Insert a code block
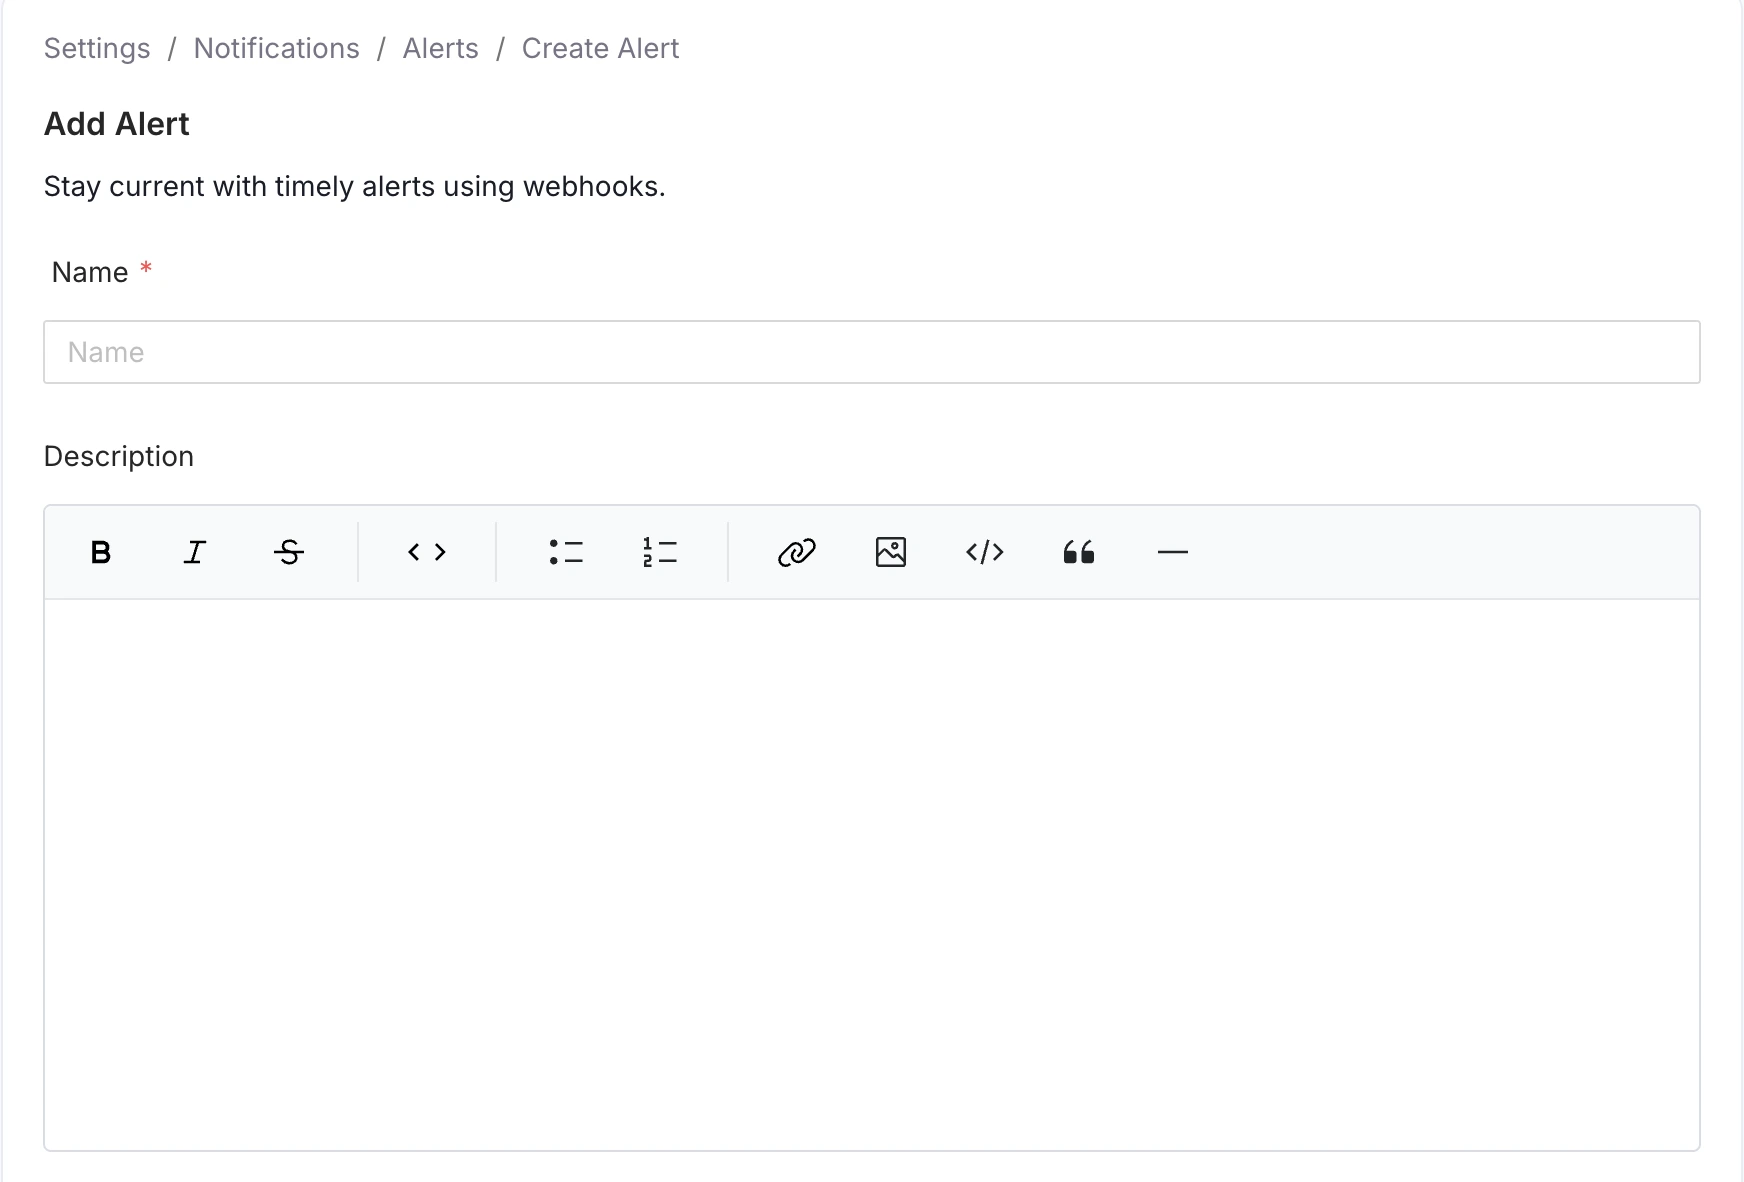 [985, 552]
